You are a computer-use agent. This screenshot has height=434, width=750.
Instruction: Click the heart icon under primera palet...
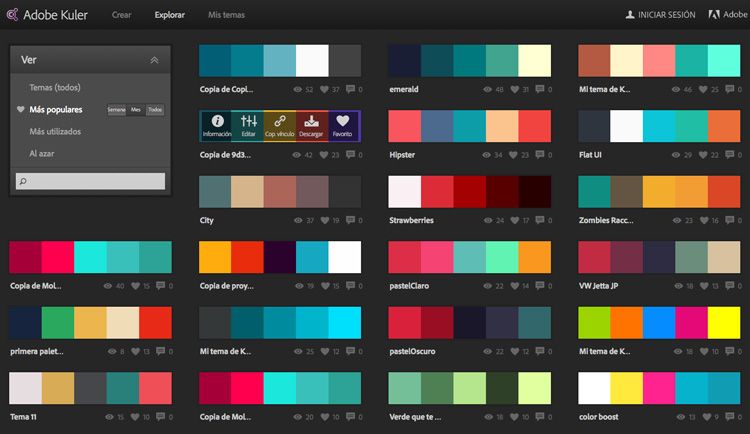(x=135, y=351)
